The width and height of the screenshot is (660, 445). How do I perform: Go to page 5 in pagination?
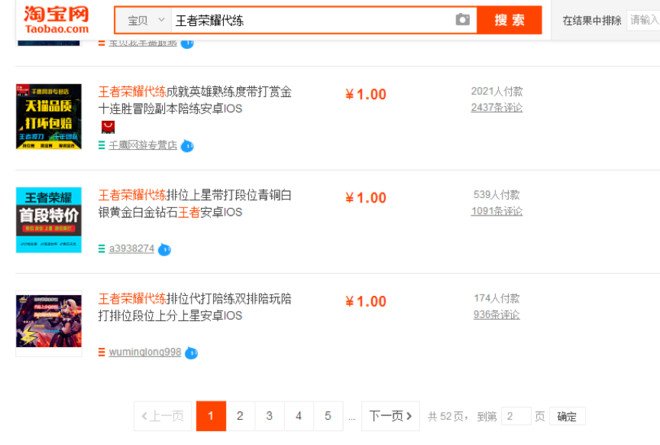pyautogui.click(x=328, y=416)
